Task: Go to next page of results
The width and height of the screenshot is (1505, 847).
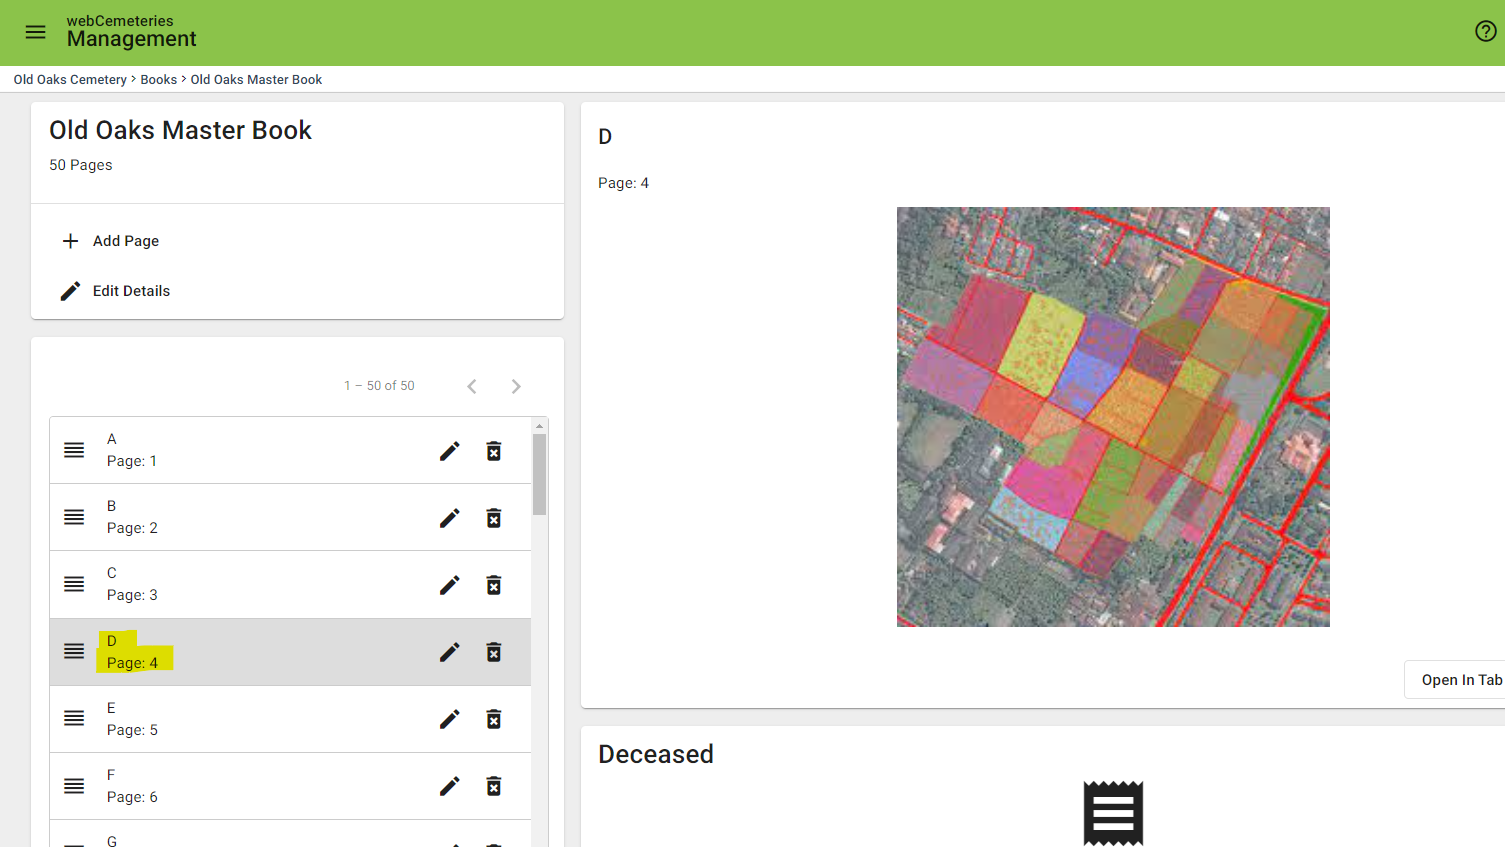Action: coord(516,386)
